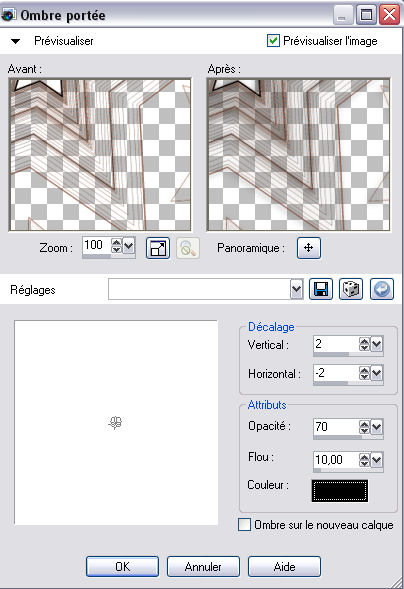Open the black Couleur swatch
This screenshot has height=589, width=404.
(340, 490)
